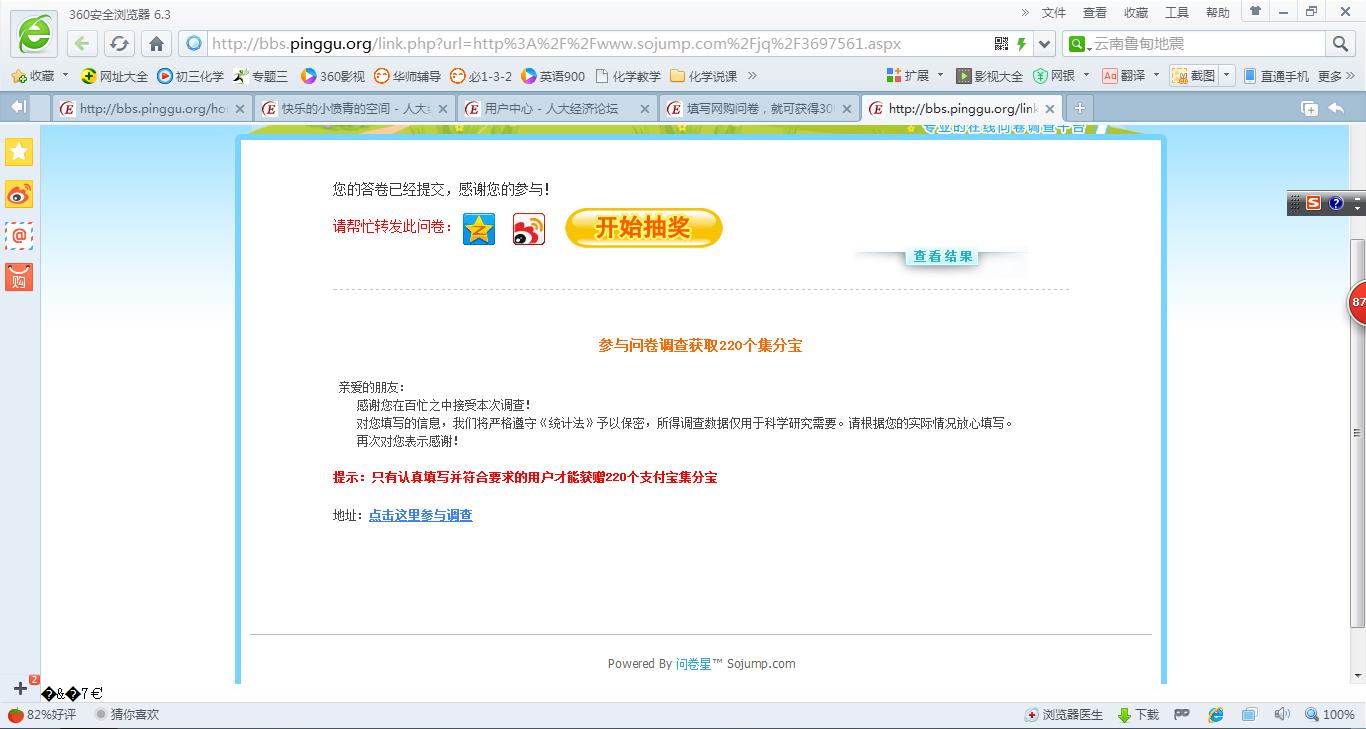Add a sidebar app with plus icon
This screenshot has width=1366, height=729.
click(20, 688)
